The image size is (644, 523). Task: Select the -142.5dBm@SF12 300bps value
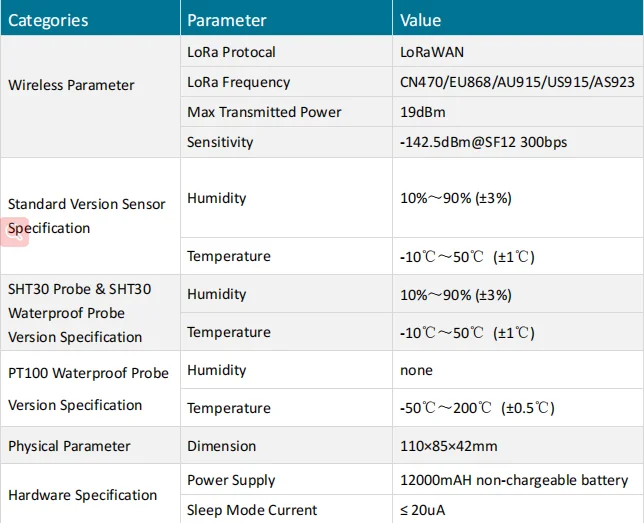click(483, 142)
